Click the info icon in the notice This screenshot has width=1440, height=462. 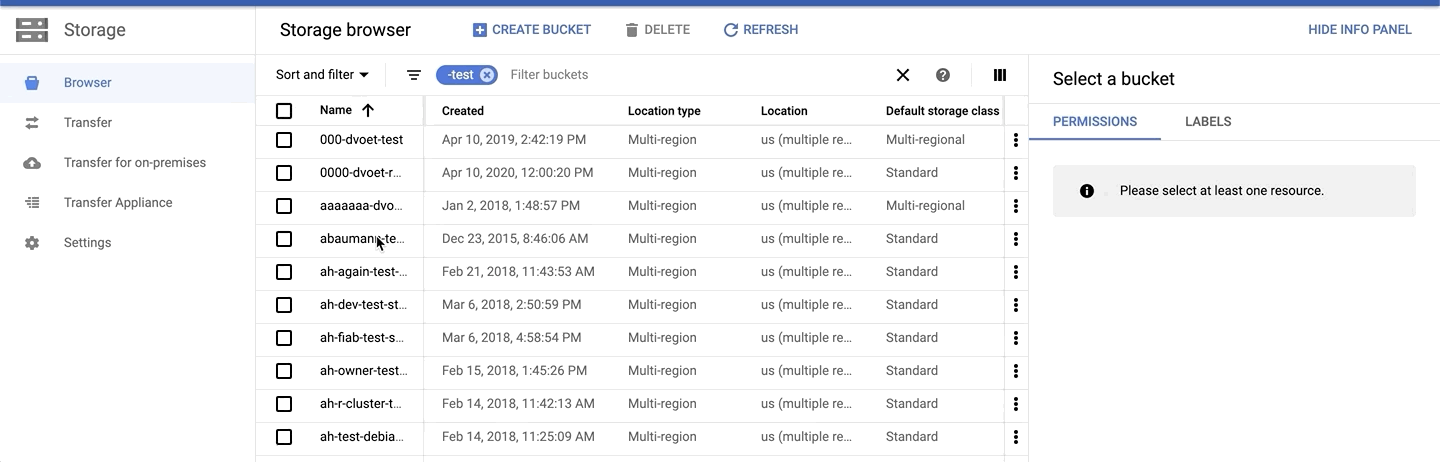[1087, 191]
